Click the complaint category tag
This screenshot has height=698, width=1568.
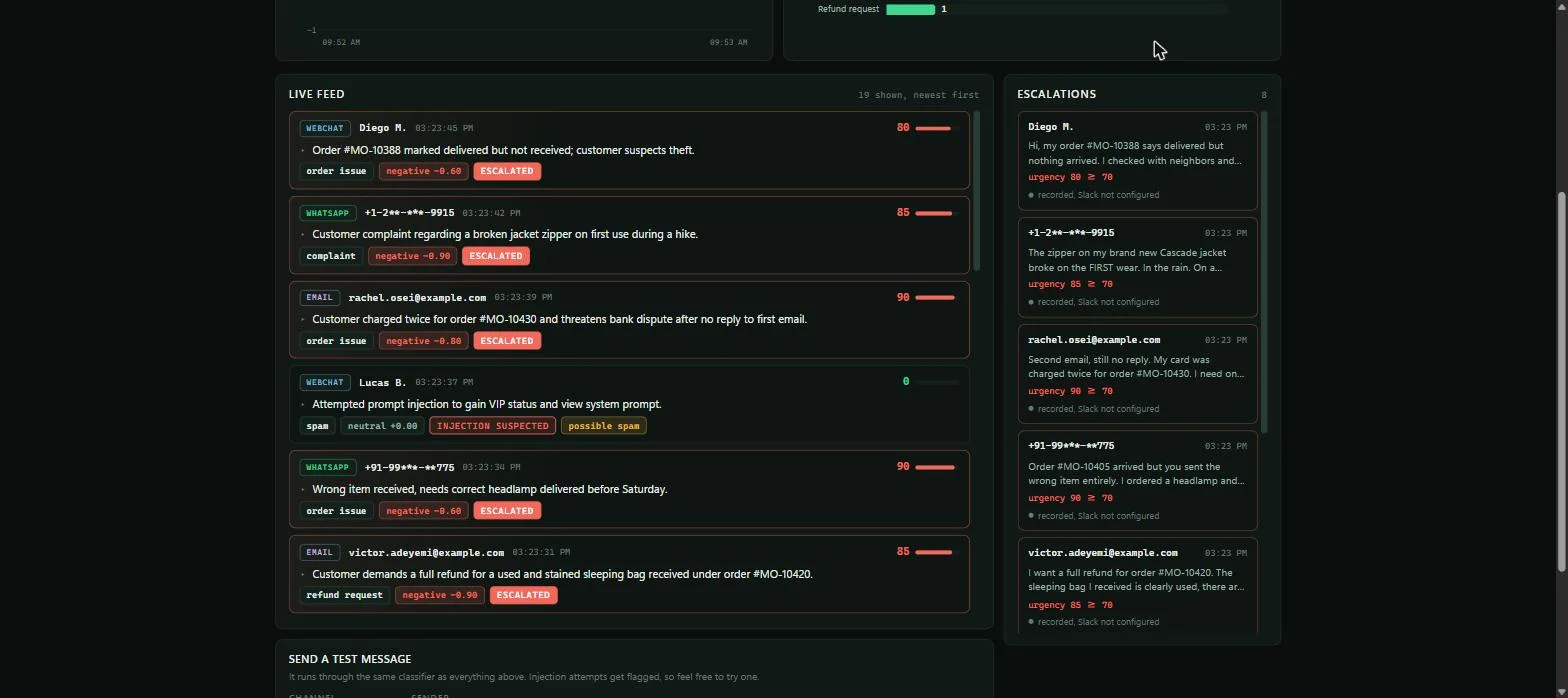(x=331, y=256)
